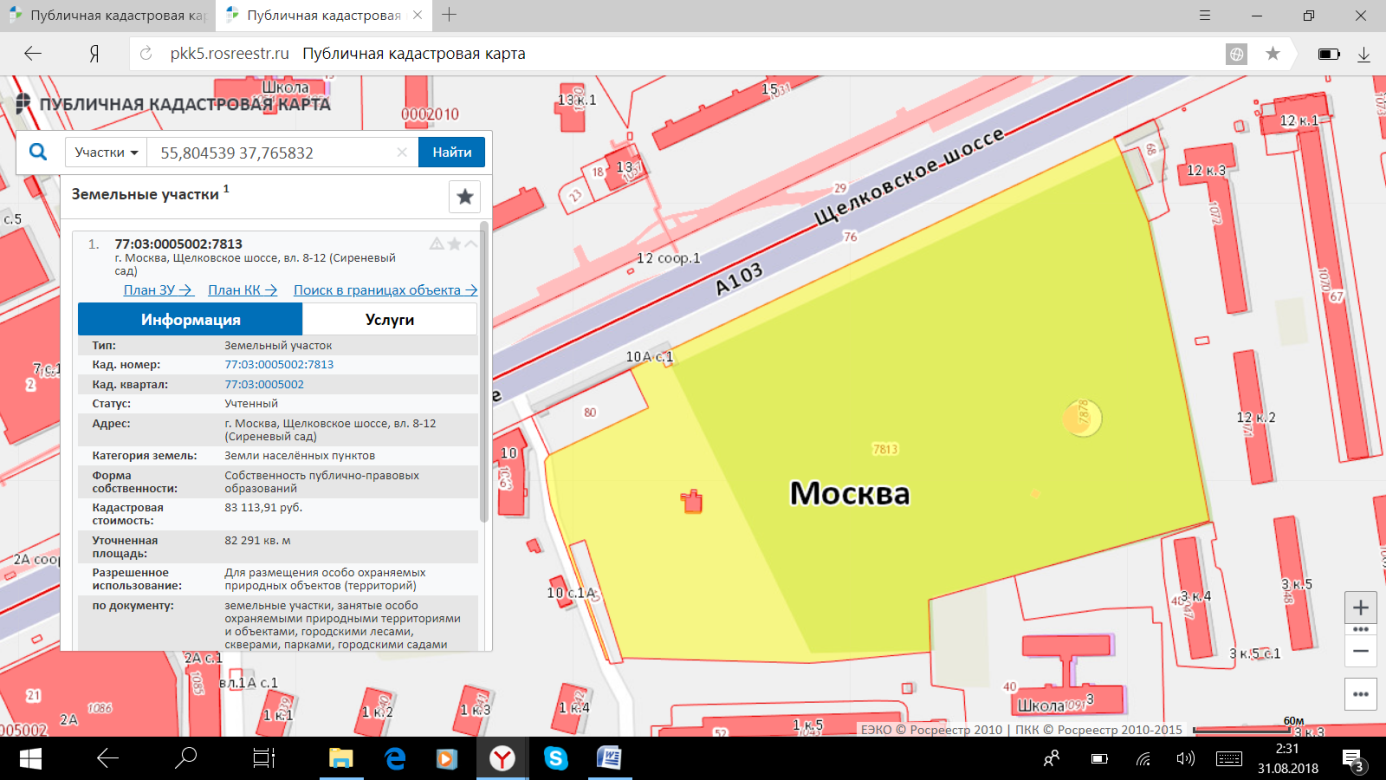The height and width of the screenshot is (780, 1386).
Task: Collapse the result card with chevron
Action: pyautogui.click(x=470, y=244)
